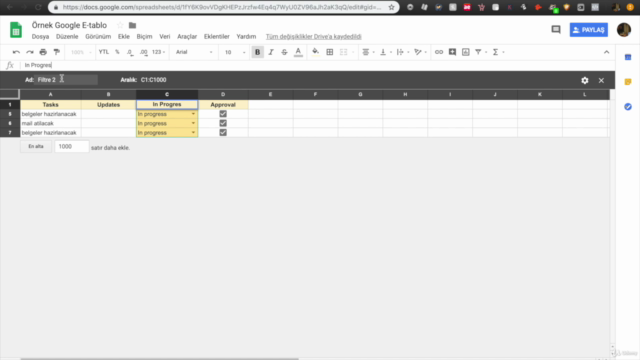Click the PAYLAŞ share button

click(589, 30)
